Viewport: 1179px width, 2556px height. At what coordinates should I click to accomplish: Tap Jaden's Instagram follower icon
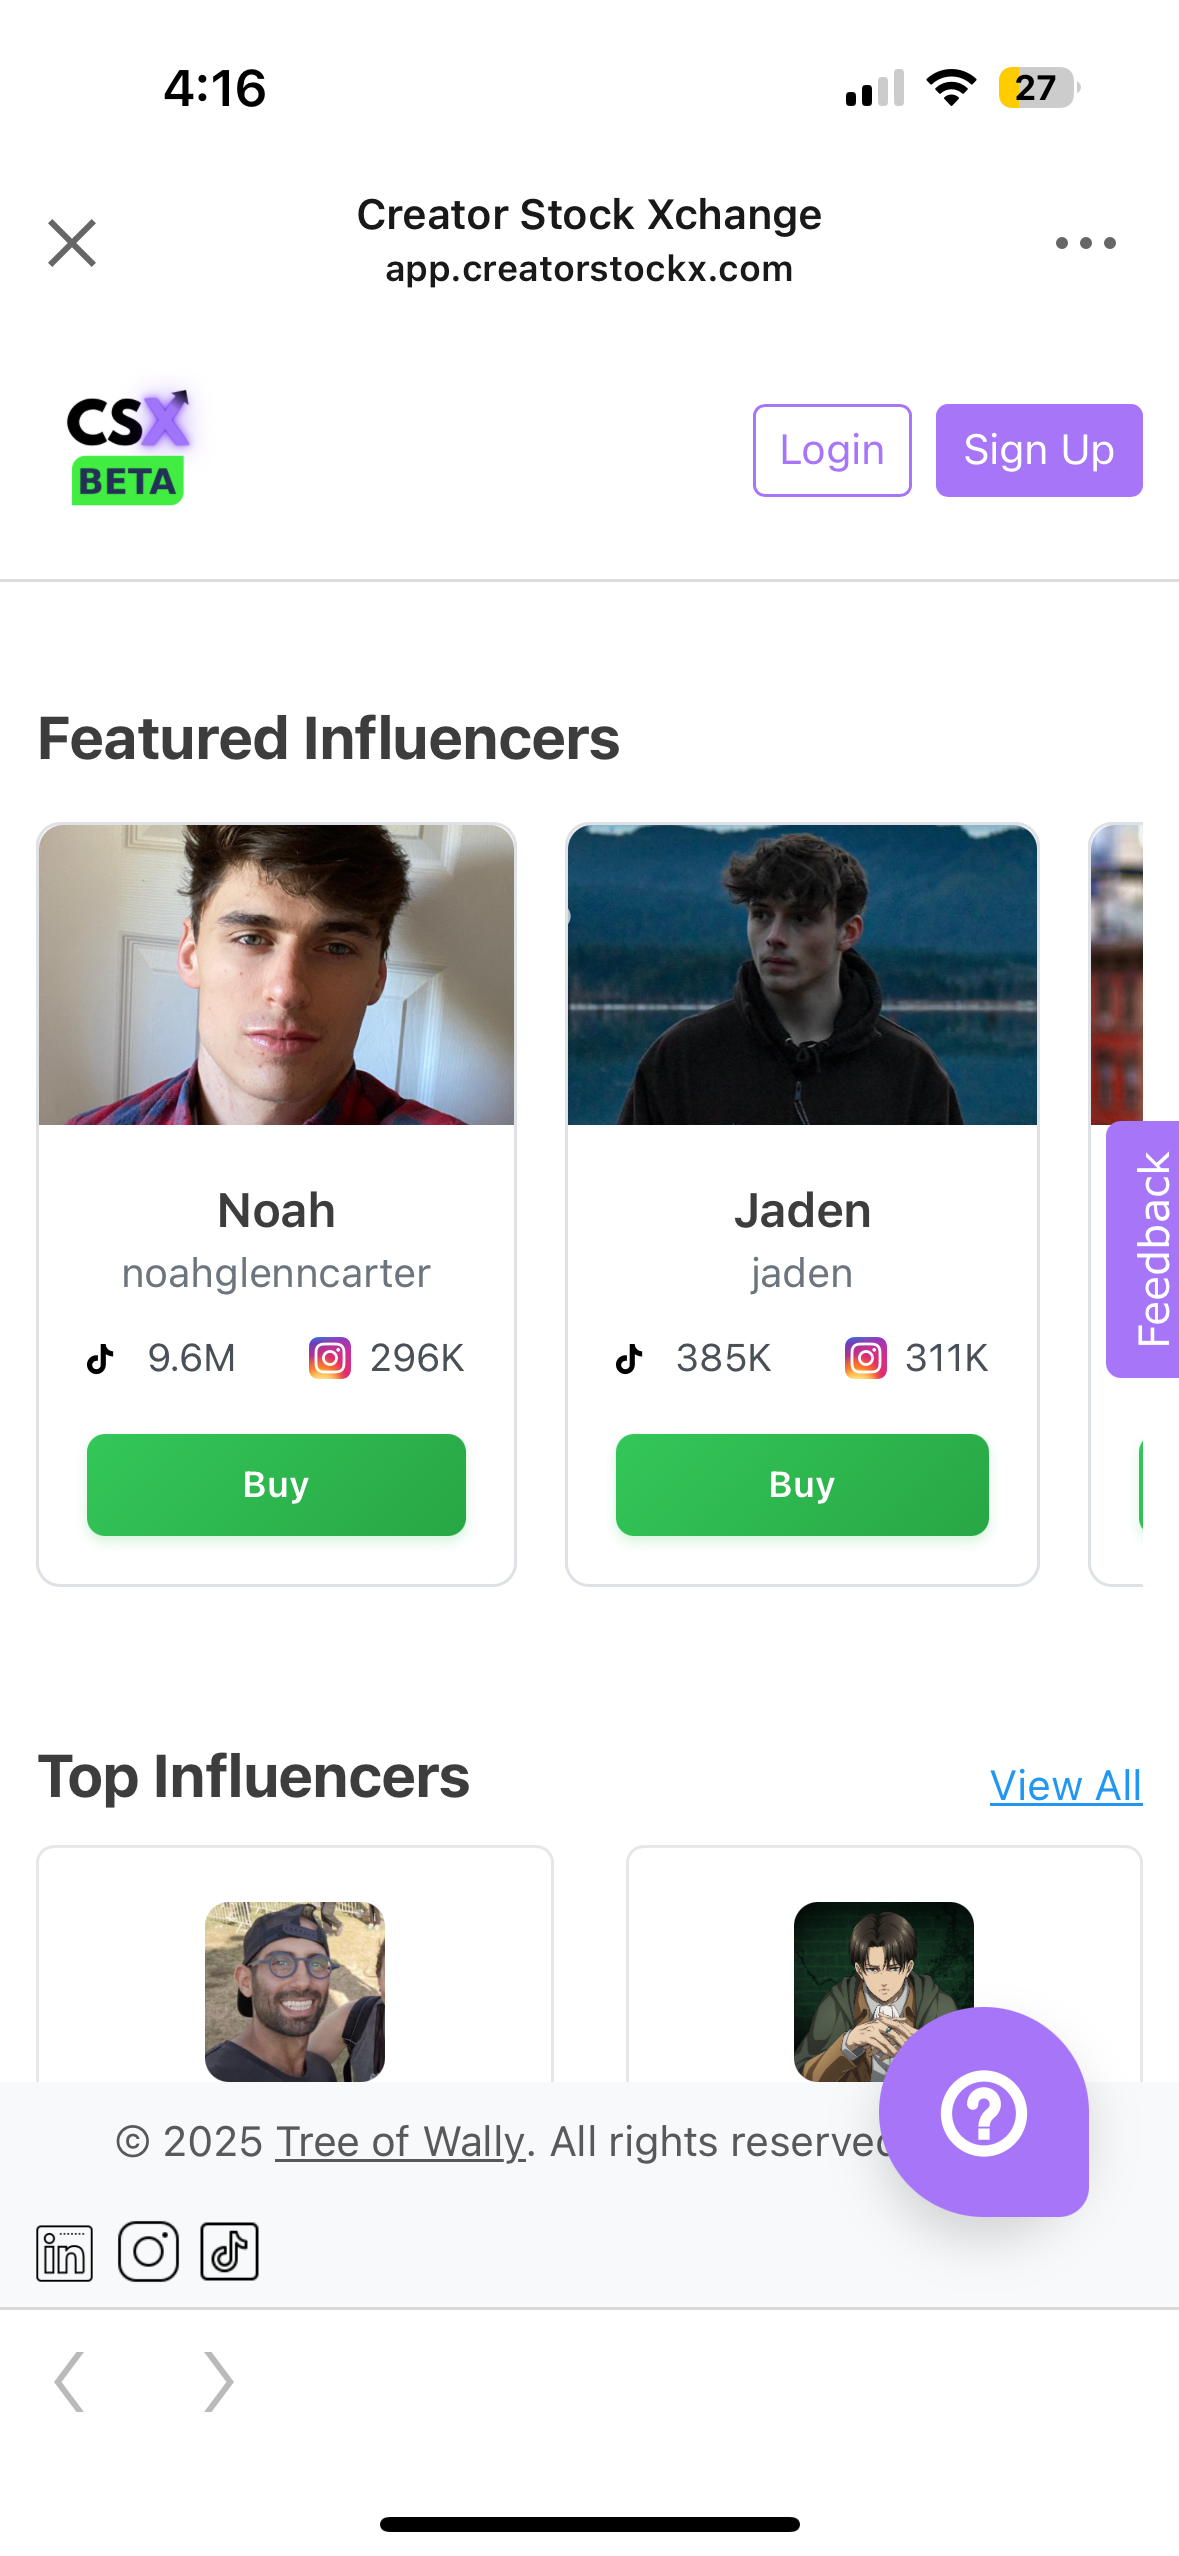pos(865,1358)
